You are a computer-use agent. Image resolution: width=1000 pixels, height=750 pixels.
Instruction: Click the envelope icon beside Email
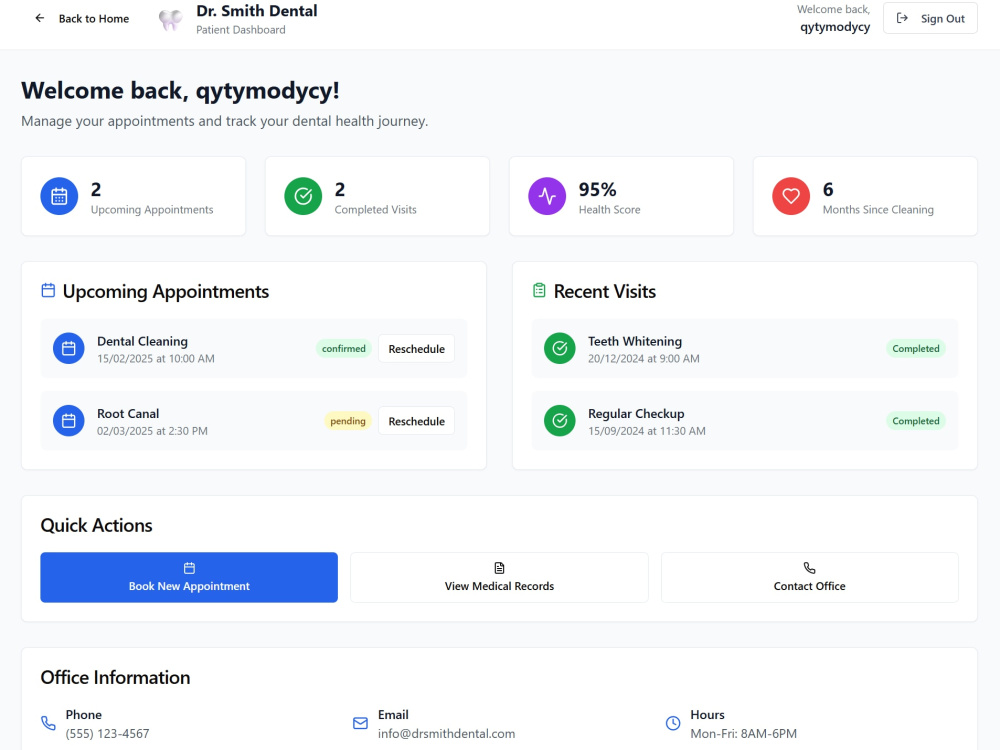tap(360, 723)
